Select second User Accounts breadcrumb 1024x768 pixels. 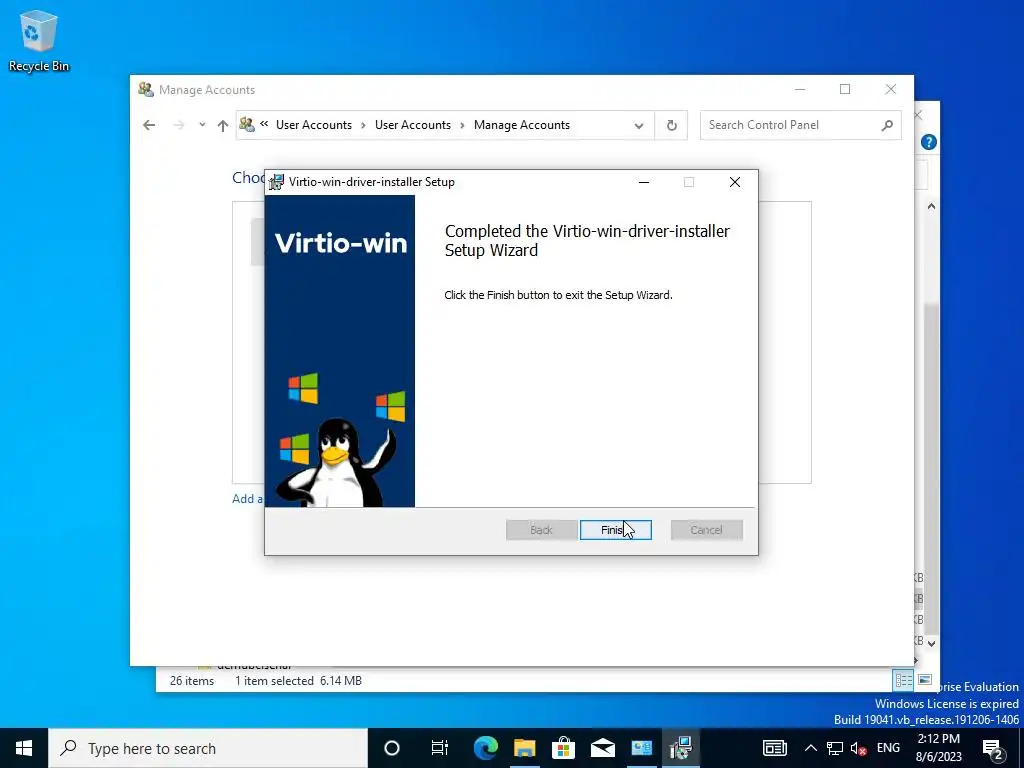coord(413,125)
